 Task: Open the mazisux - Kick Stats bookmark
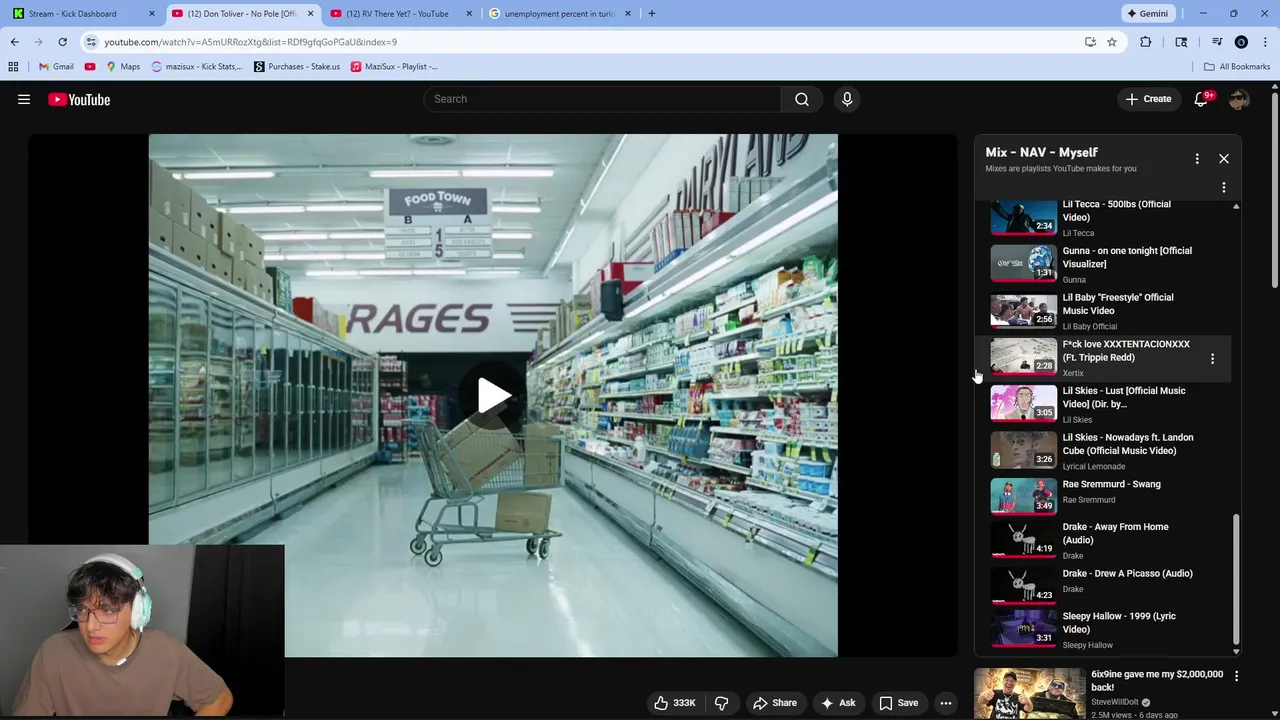click(x=197, y=66)
